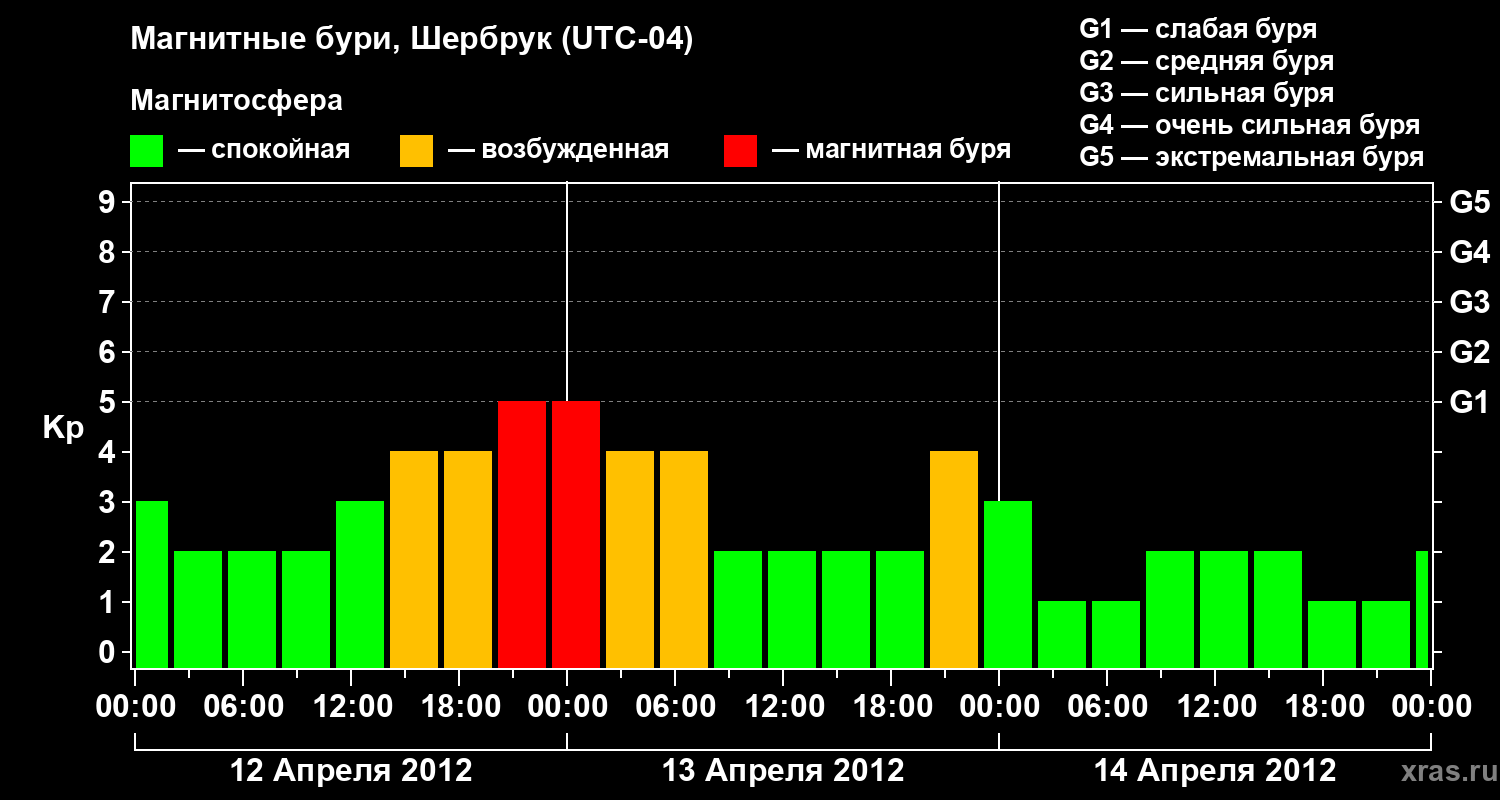Click the G5 label on right axis

pyautogui.click(x=1469, y=202)
